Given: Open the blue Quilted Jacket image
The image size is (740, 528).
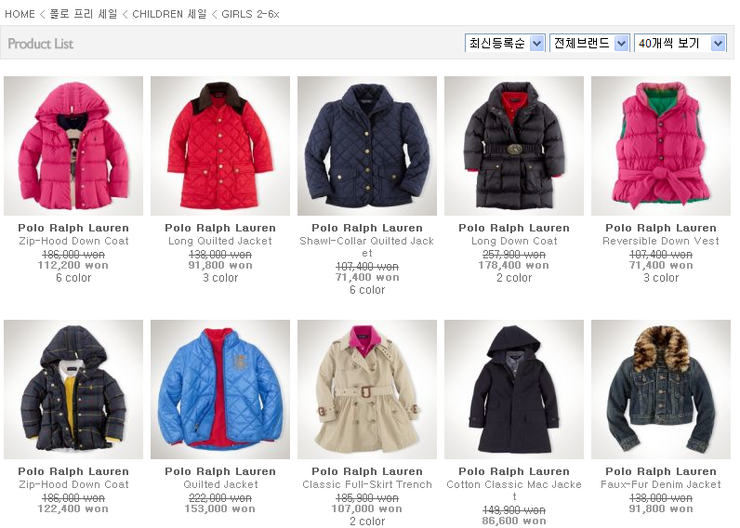Looking at the screenshot, I should coord(220,389).
